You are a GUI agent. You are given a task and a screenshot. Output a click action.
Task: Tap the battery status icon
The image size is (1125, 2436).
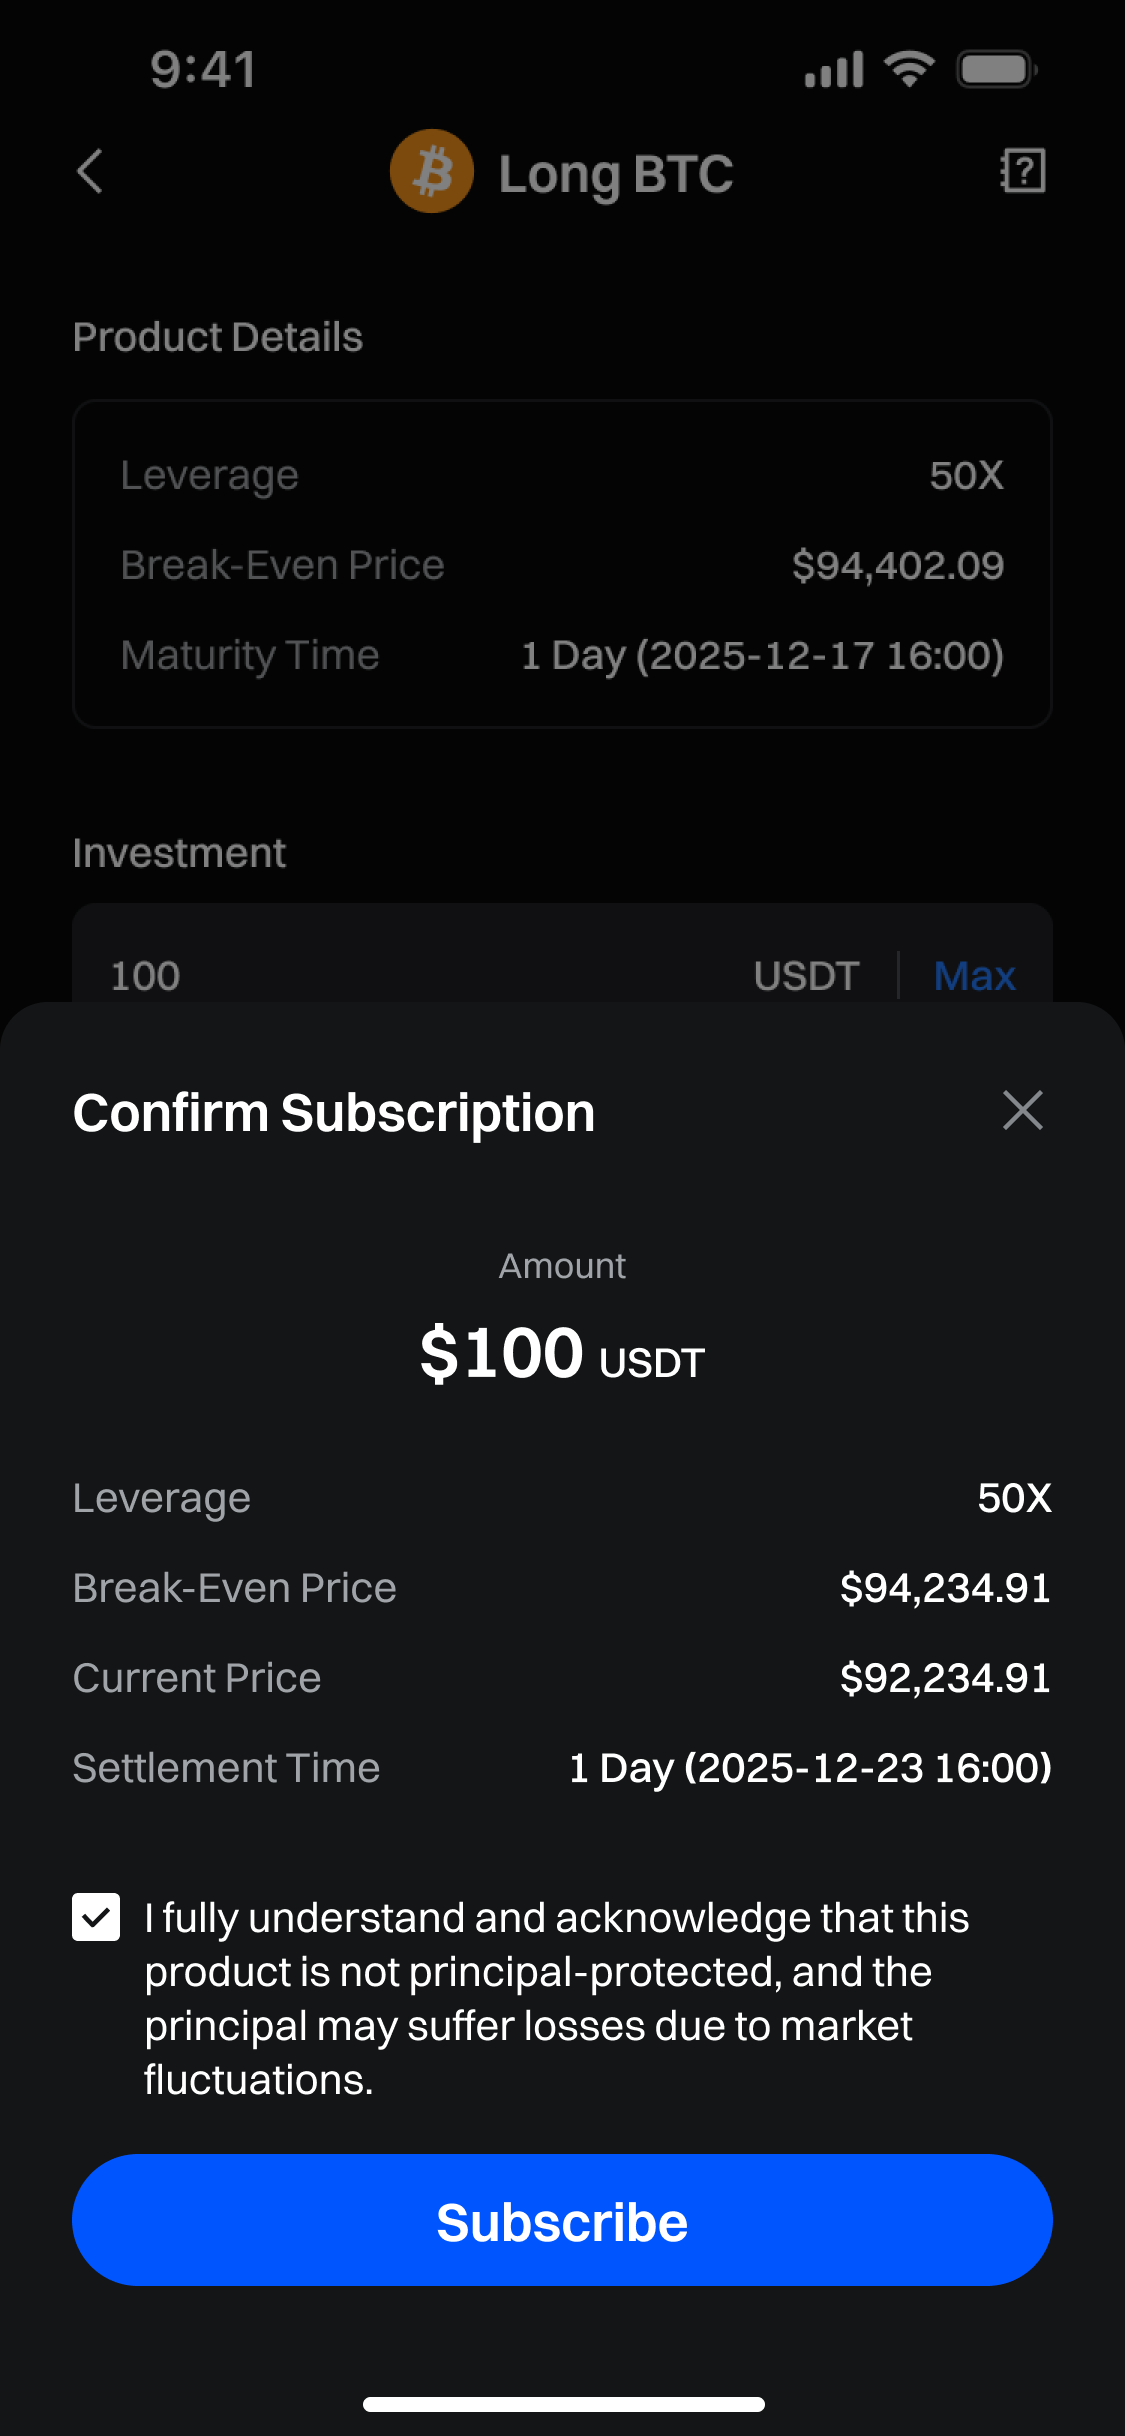point(997,70)
